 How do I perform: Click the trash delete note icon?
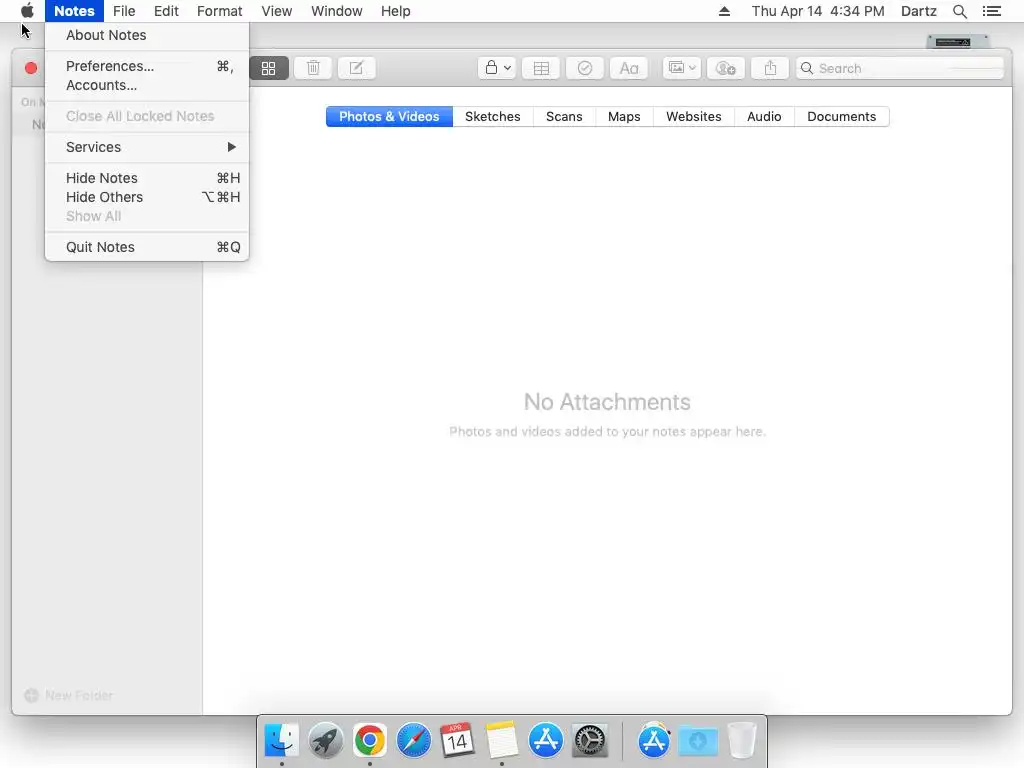(x=313, y=68)
